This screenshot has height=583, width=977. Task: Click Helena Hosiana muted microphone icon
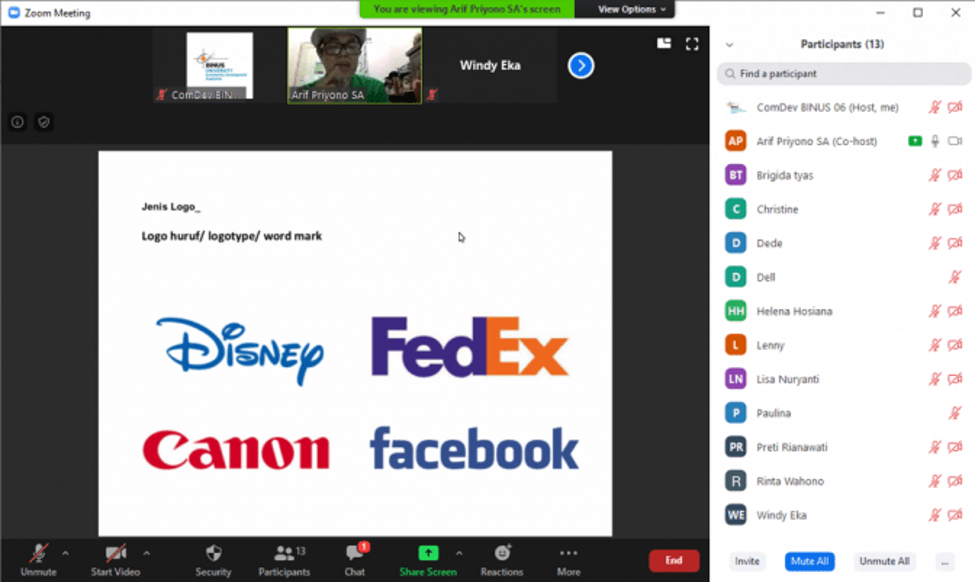935,311
